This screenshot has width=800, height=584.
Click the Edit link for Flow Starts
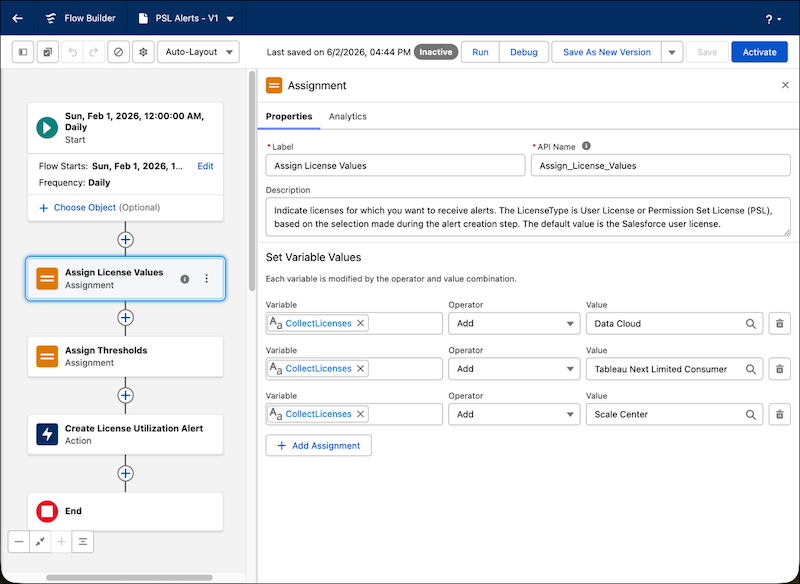click(x=205, y=166)
